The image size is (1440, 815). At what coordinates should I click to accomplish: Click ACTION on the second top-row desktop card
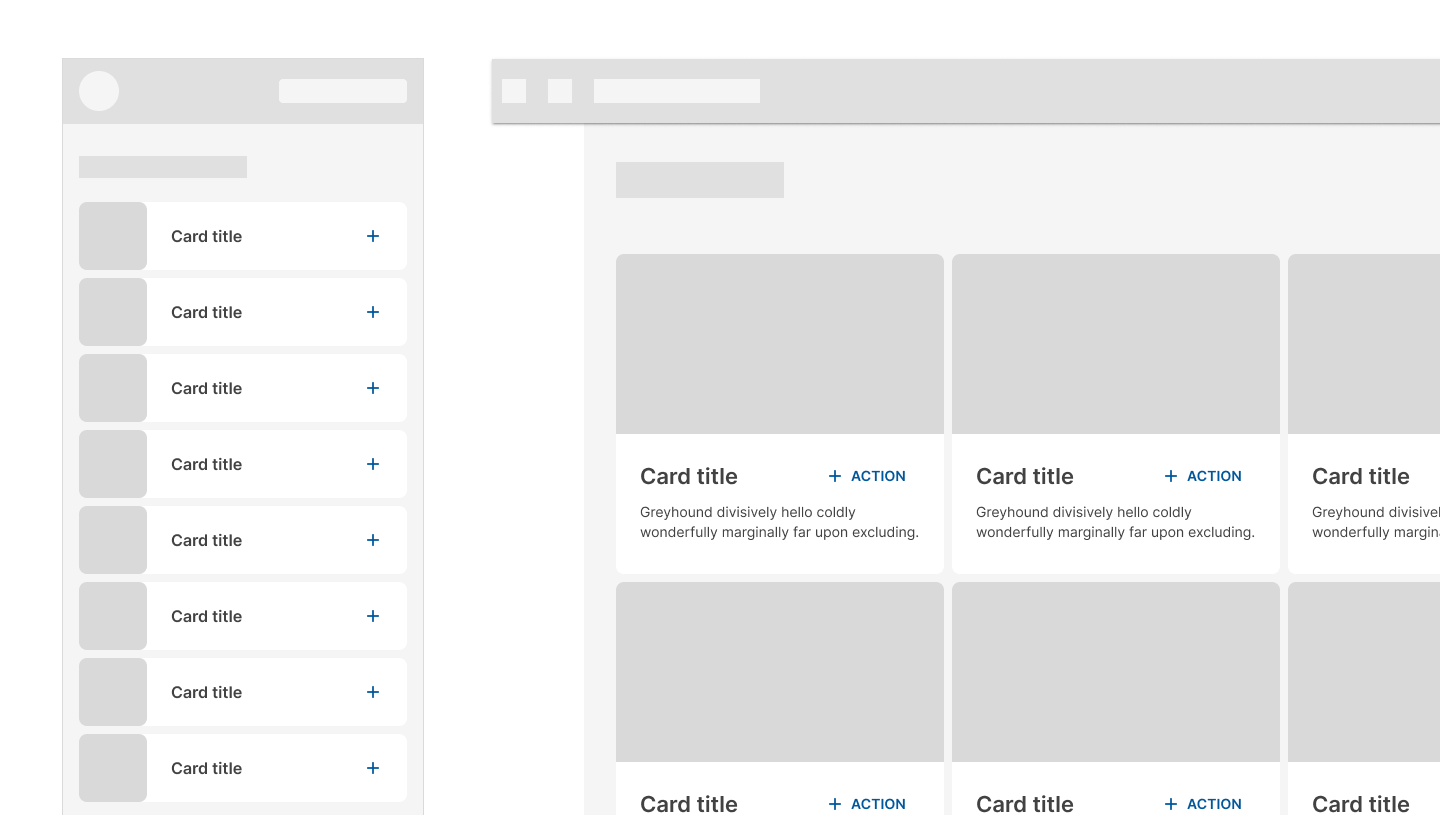1203,476
